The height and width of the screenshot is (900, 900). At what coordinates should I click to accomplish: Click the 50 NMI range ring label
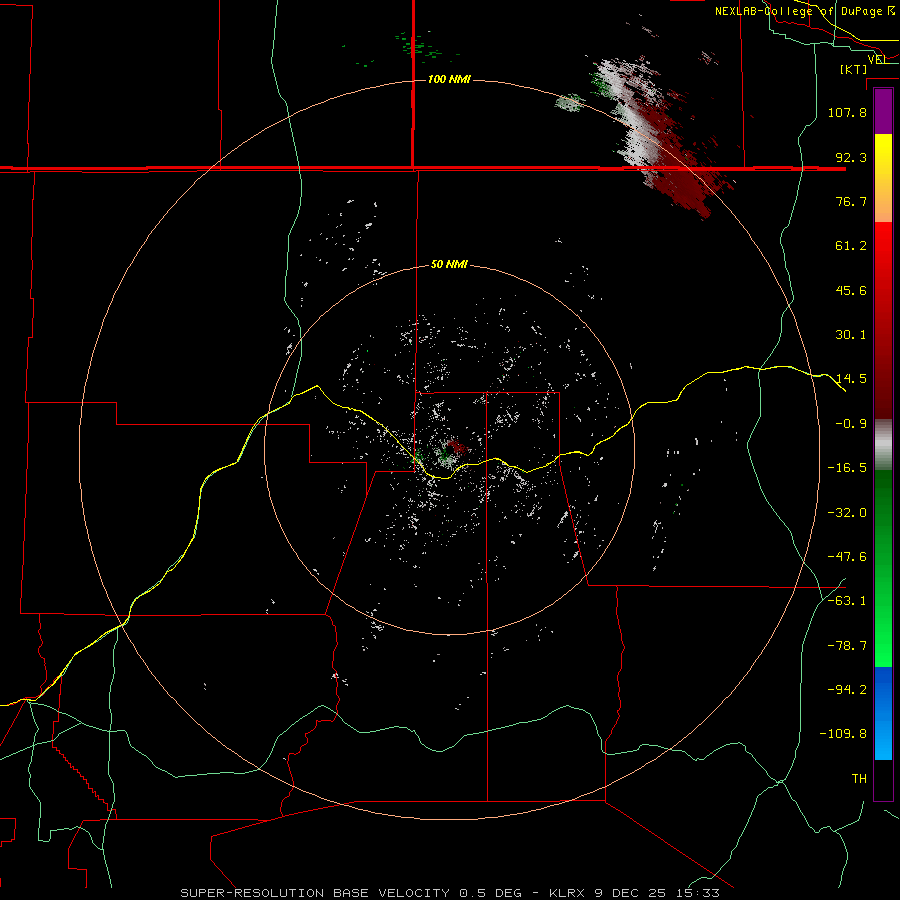click(x=449, y=264)
